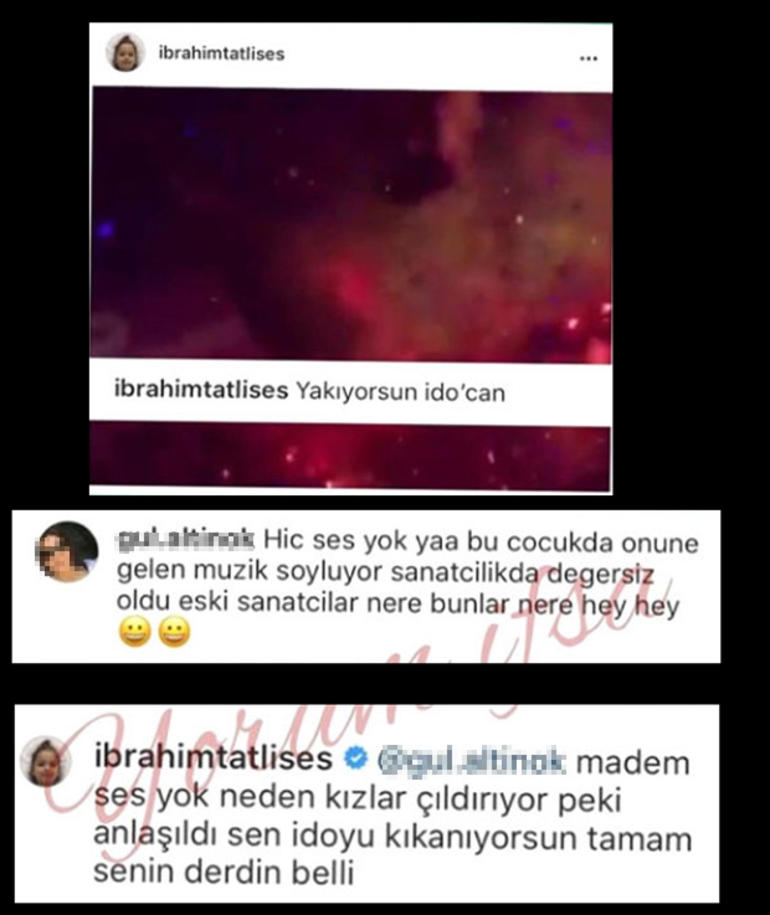Click bold ibrahimtatlises name in caption
The width and height of the screenshot is (770, 915).
(201, 390)
